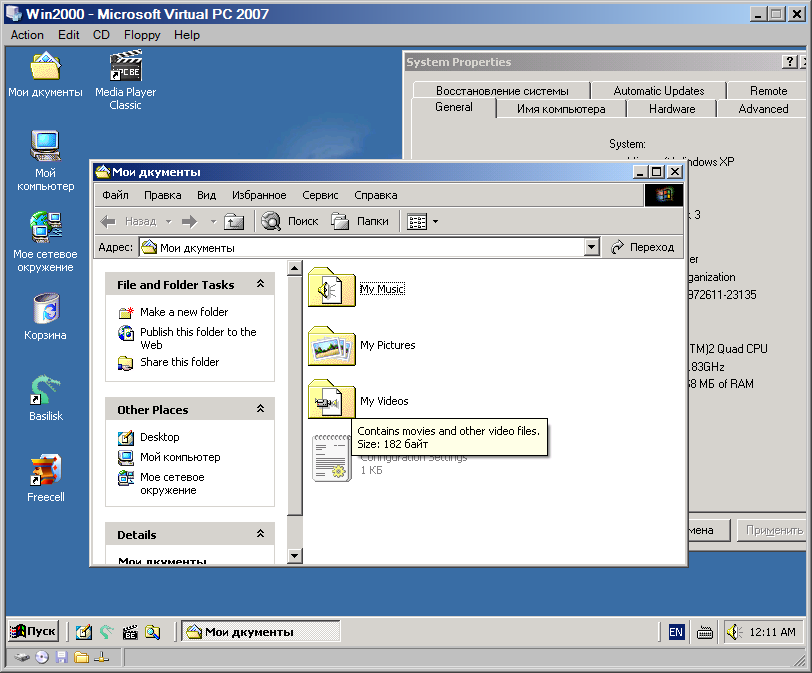Select the configuration settings file icon
This screenshot has width=812, height=673.
click(331, 459)
